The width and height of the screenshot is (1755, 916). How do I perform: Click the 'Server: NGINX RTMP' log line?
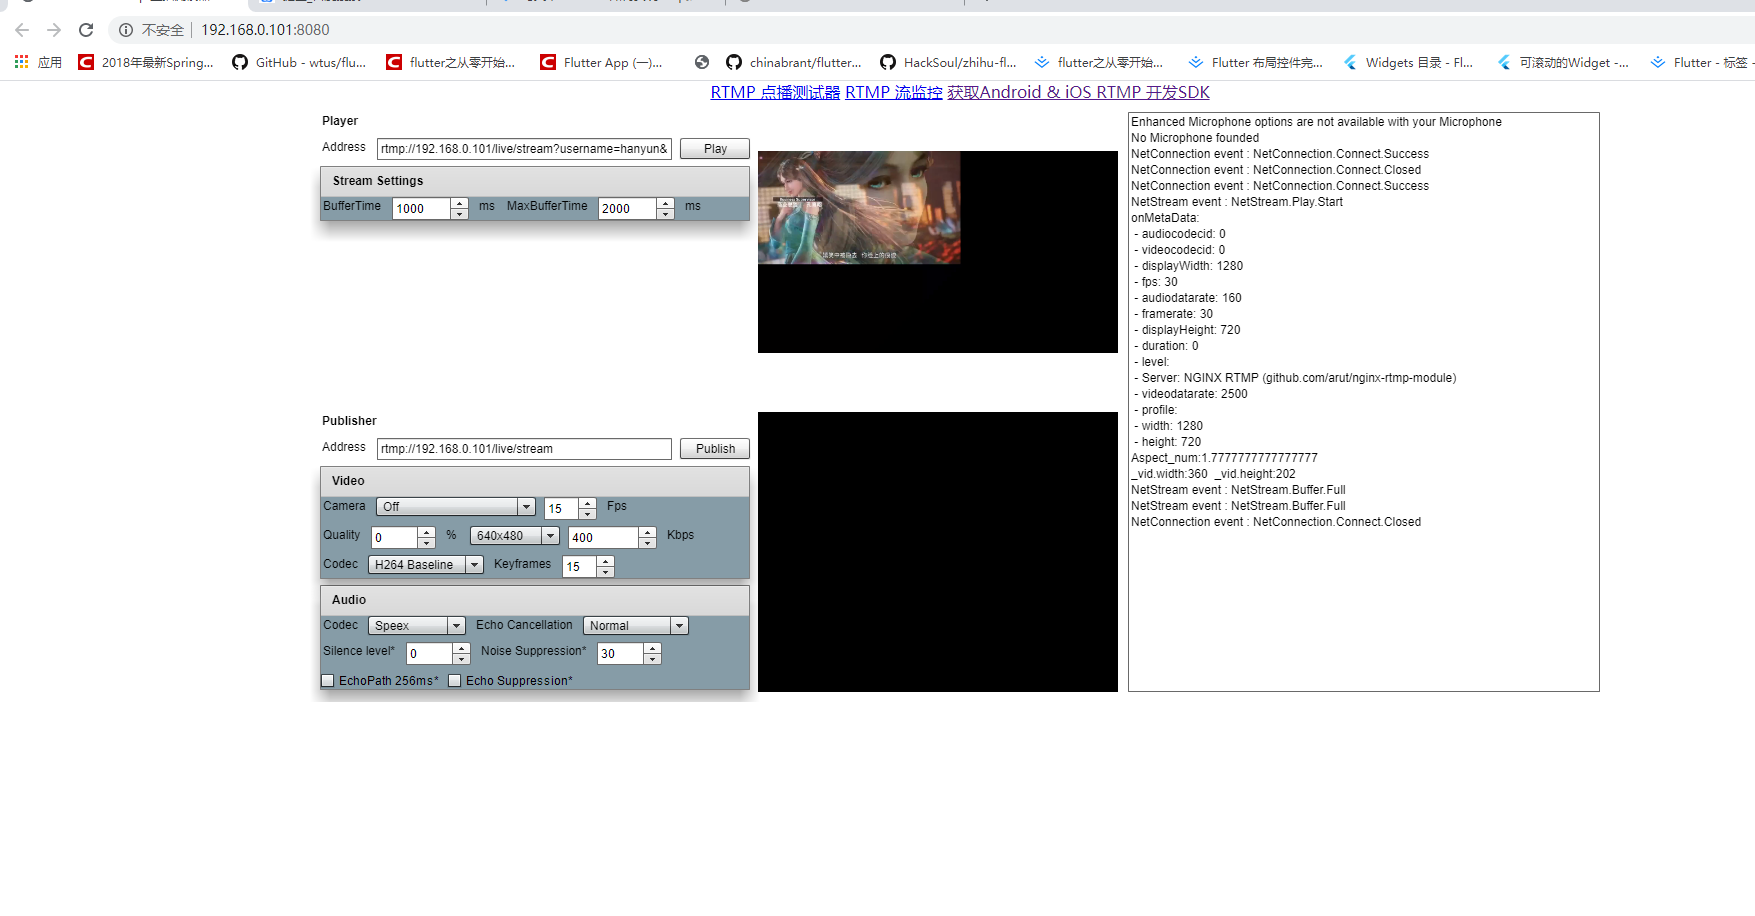(x=1295, y=378)
